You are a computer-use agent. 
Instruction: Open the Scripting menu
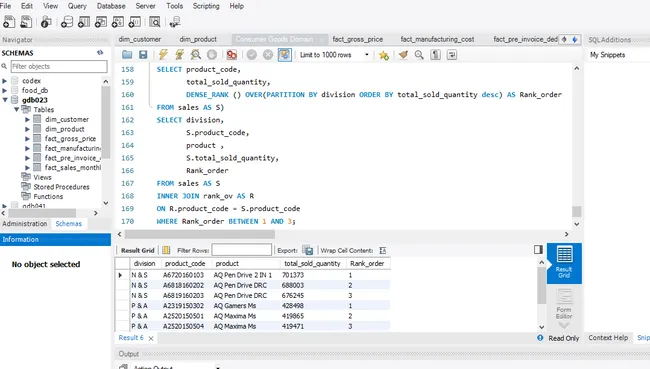point(206,6)
